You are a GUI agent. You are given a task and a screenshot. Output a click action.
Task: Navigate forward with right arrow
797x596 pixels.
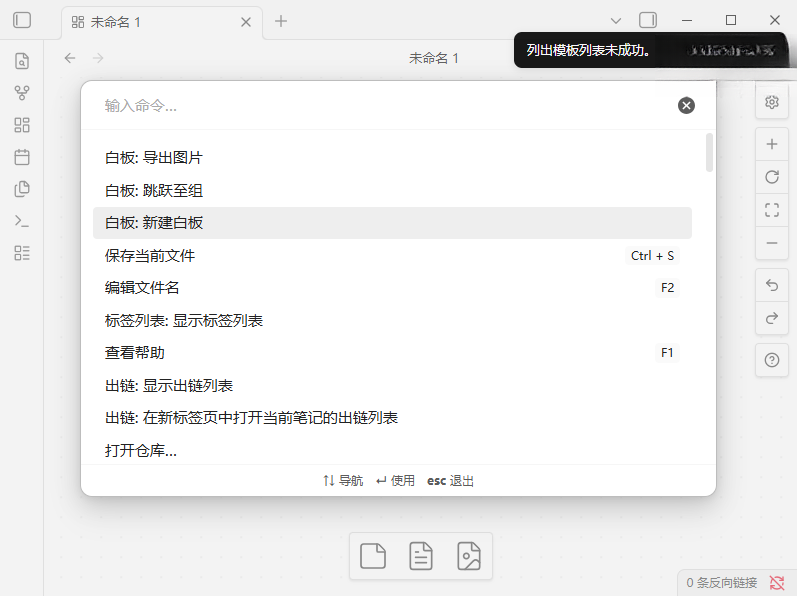(x=98, y=58)
